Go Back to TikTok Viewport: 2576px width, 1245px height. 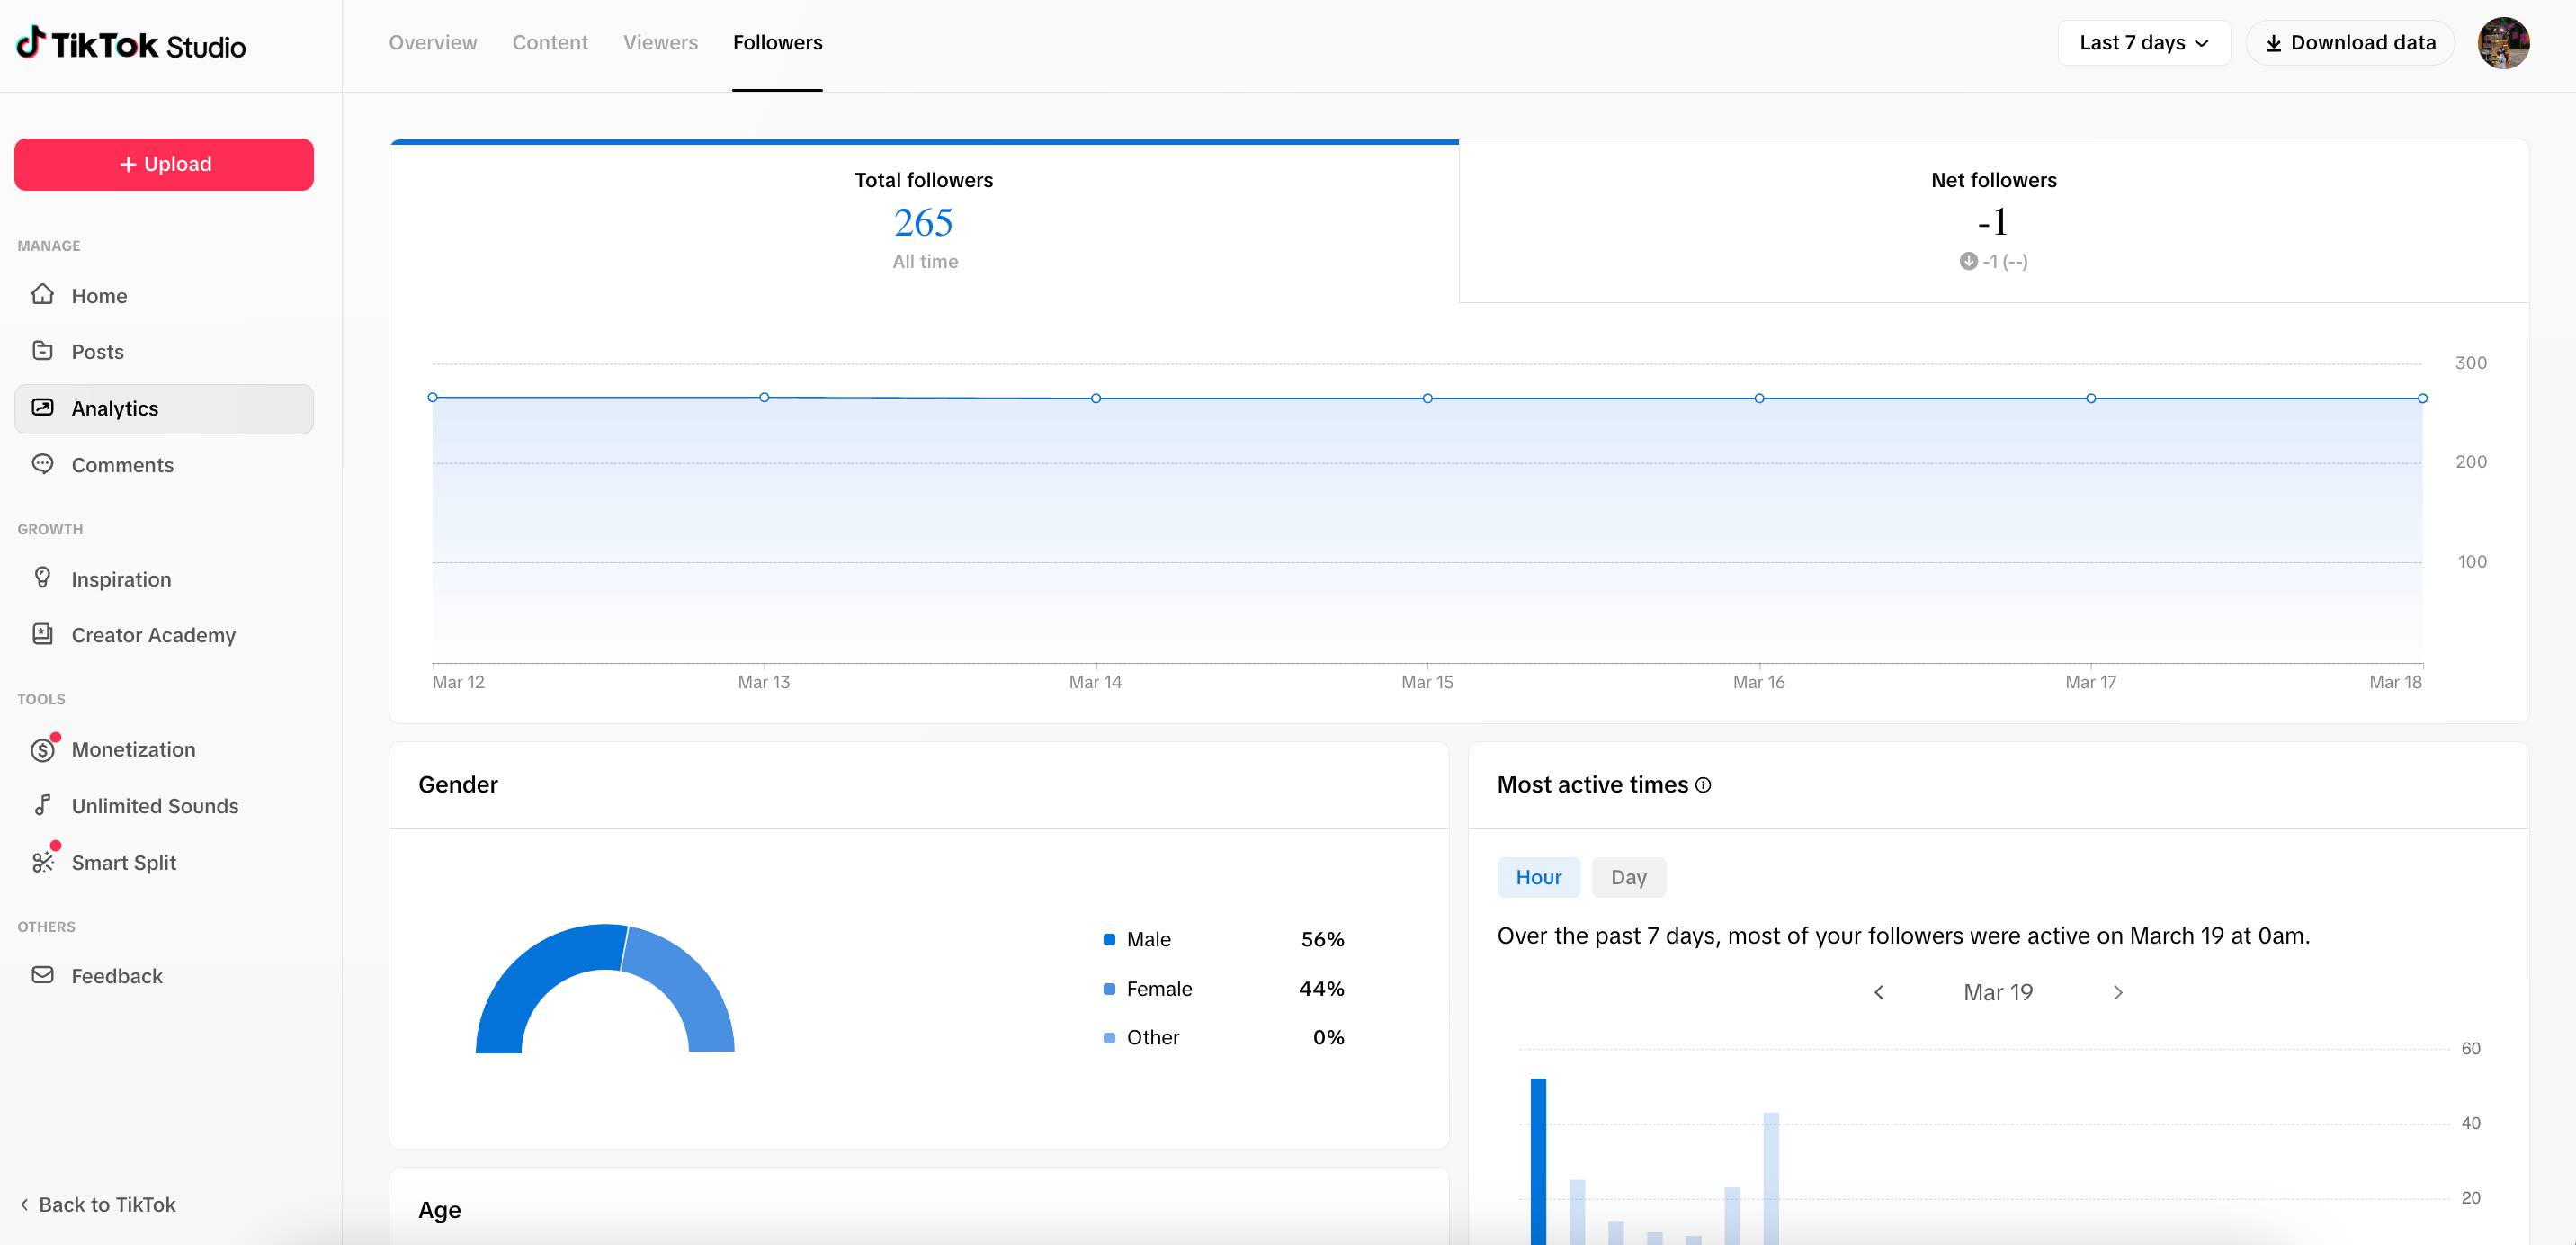tap(98, 1204)
